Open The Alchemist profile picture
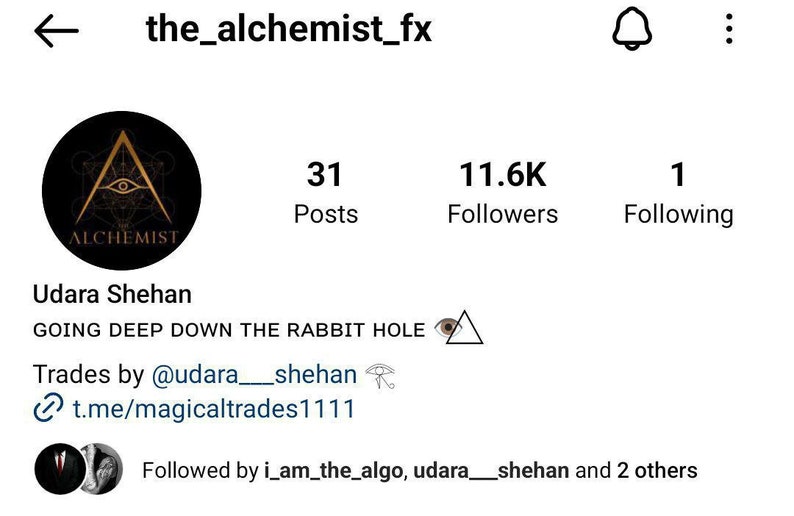This screenshot has width=794, height=516. 122,190
